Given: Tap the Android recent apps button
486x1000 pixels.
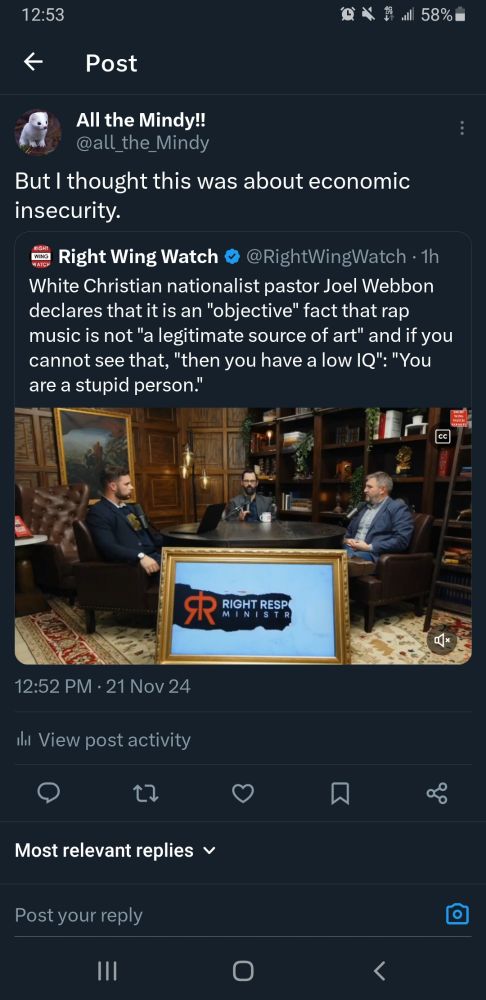Looking at the screenshot, I should pyautogui.click(x=107, y=971).
